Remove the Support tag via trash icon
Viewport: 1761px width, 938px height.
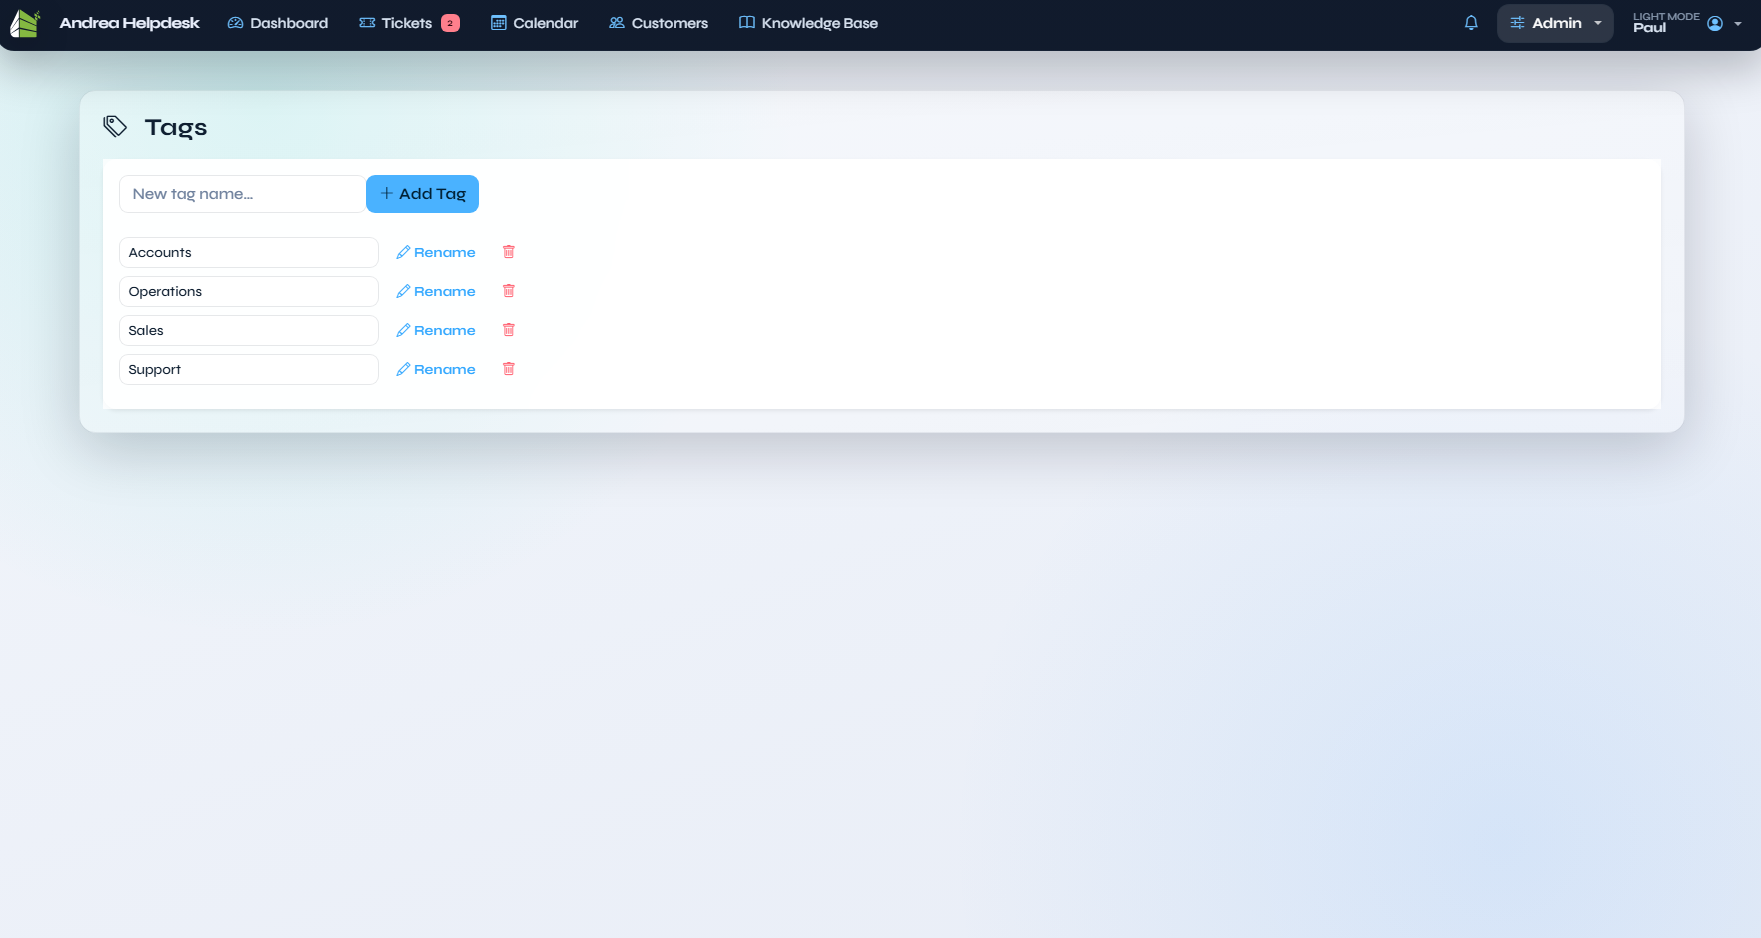click(508, 369)
